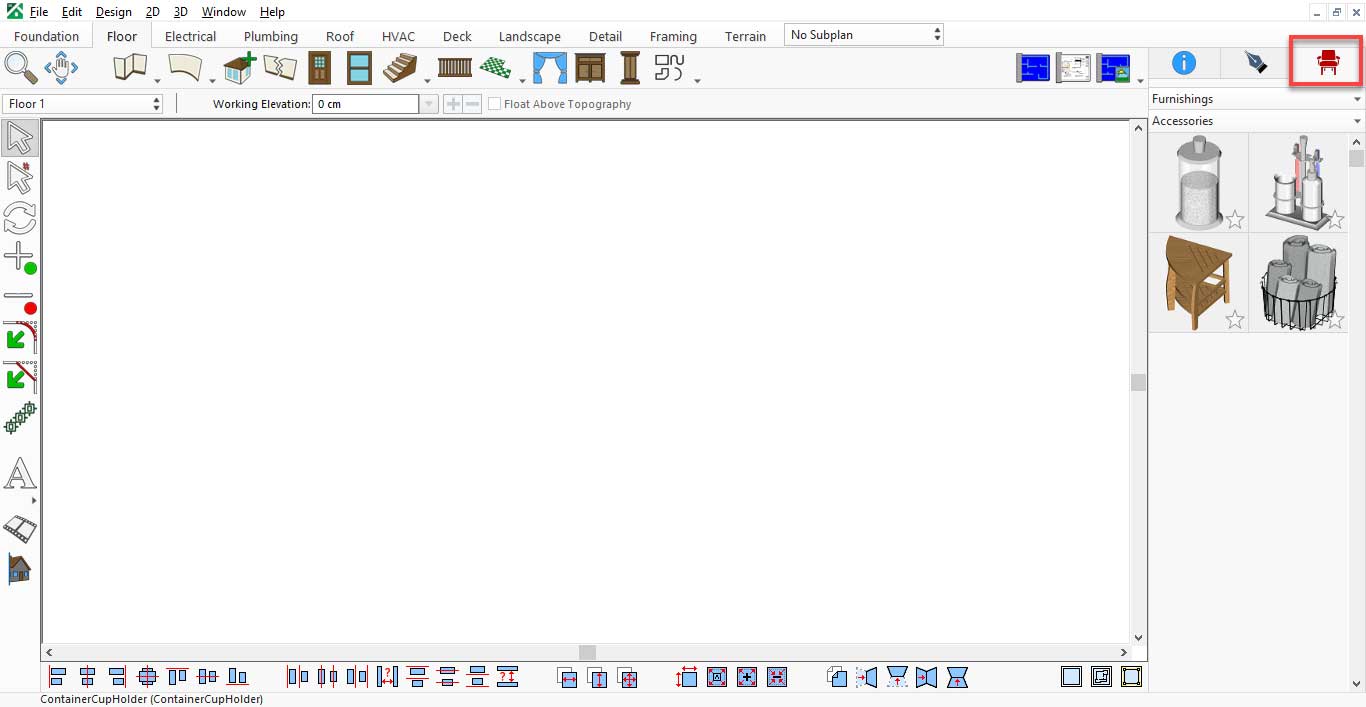Click the Working Elevation input field
Viewport: 1366px width, 707px height.
365,104
